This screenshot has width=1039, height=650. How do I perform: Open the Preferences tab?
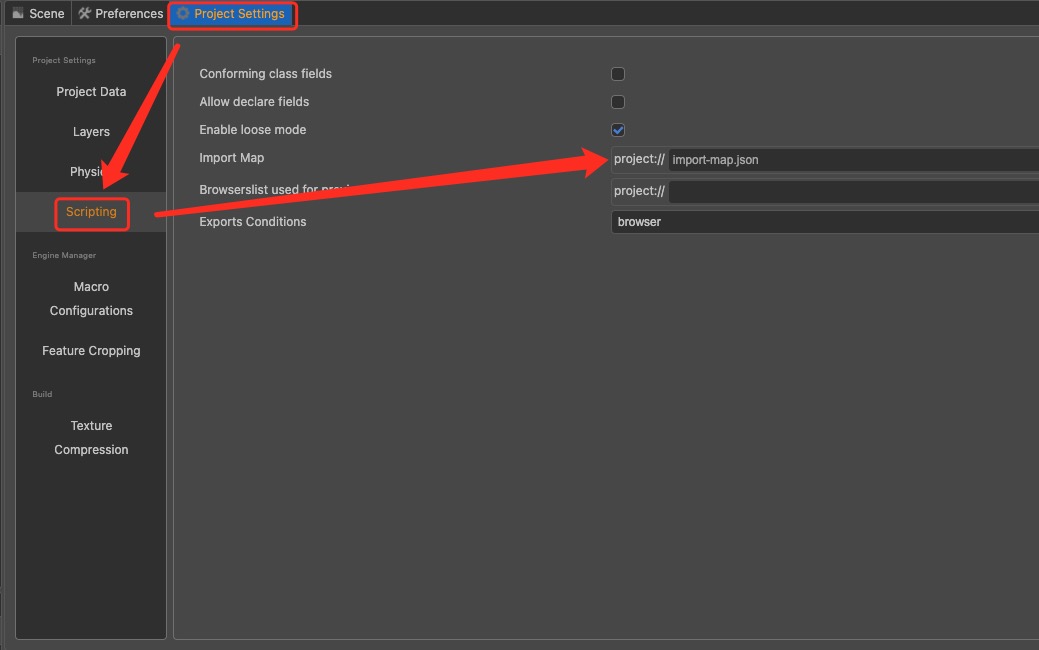tap(121, 13)
